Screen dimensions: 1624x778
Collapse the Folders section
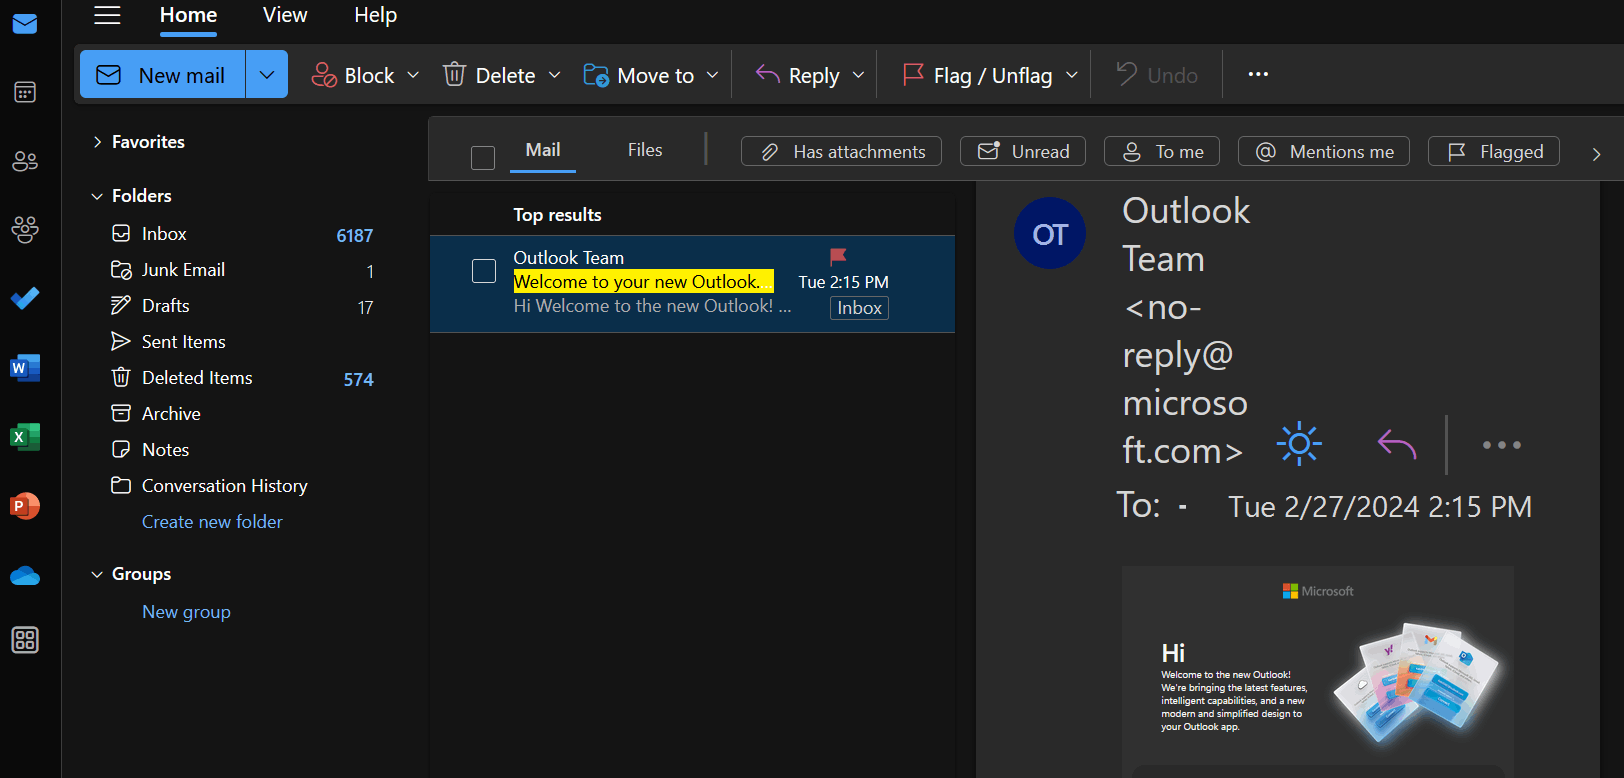[97, 196]
